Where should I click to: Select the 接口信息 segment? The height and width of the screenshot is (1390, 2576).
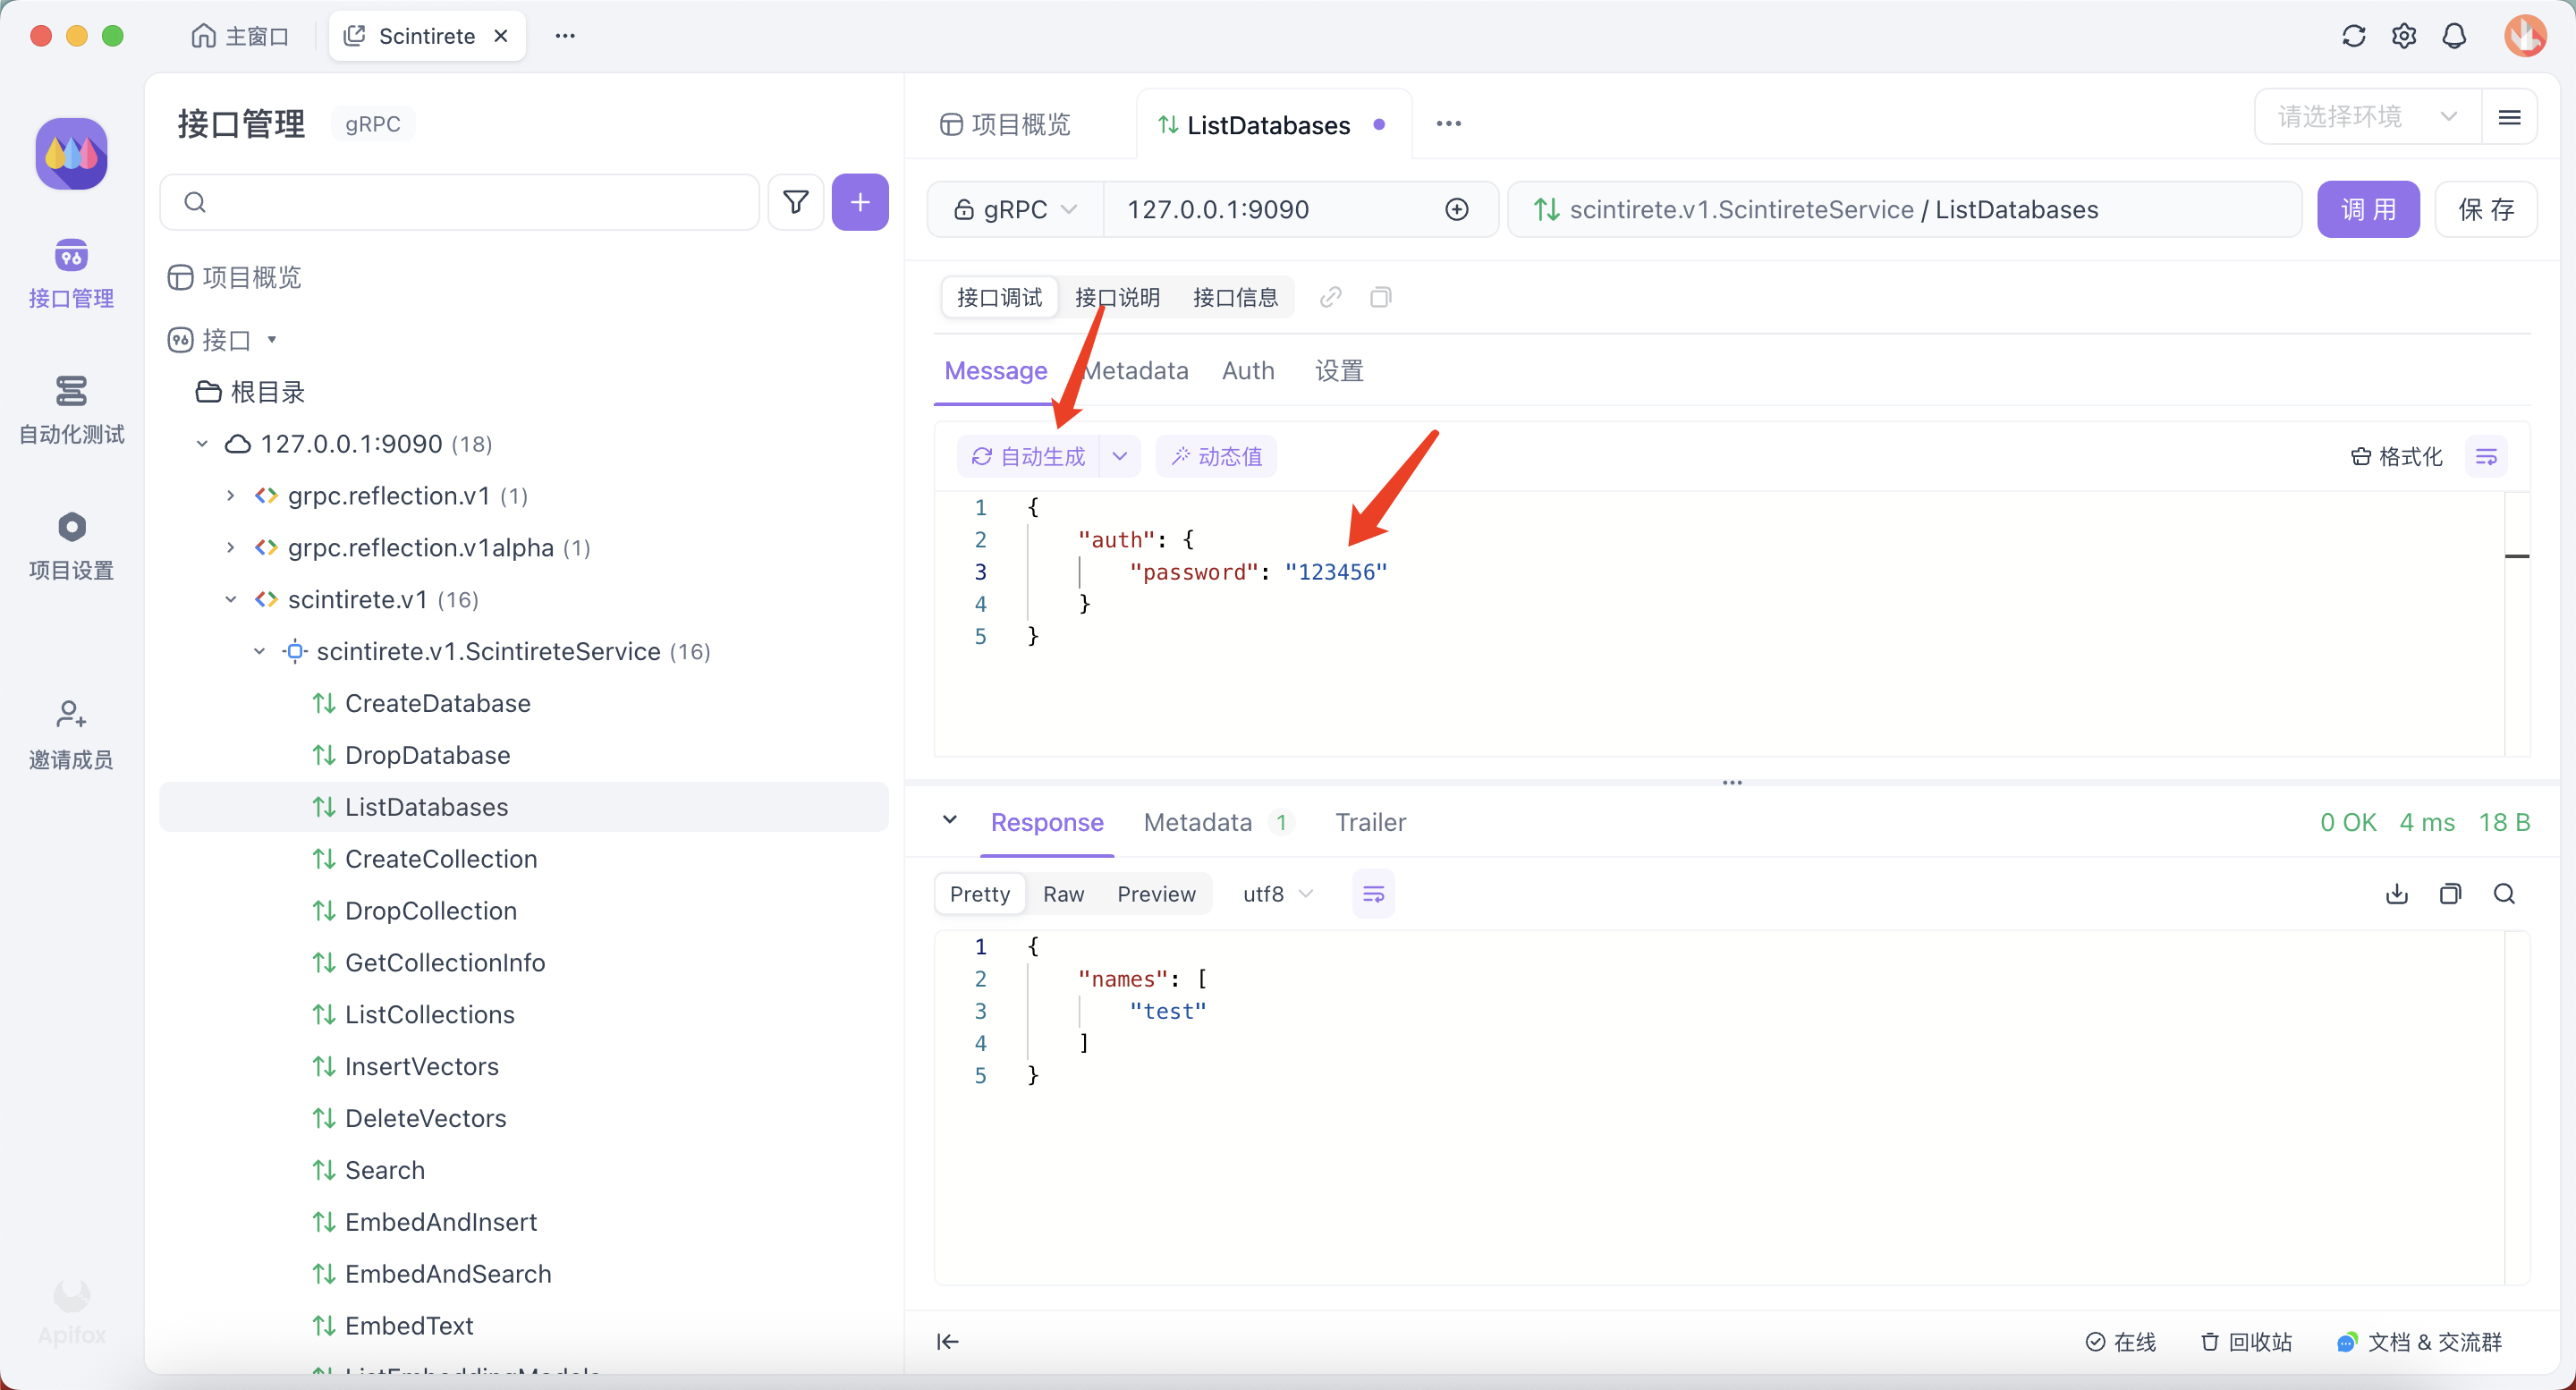point(1235,297)
